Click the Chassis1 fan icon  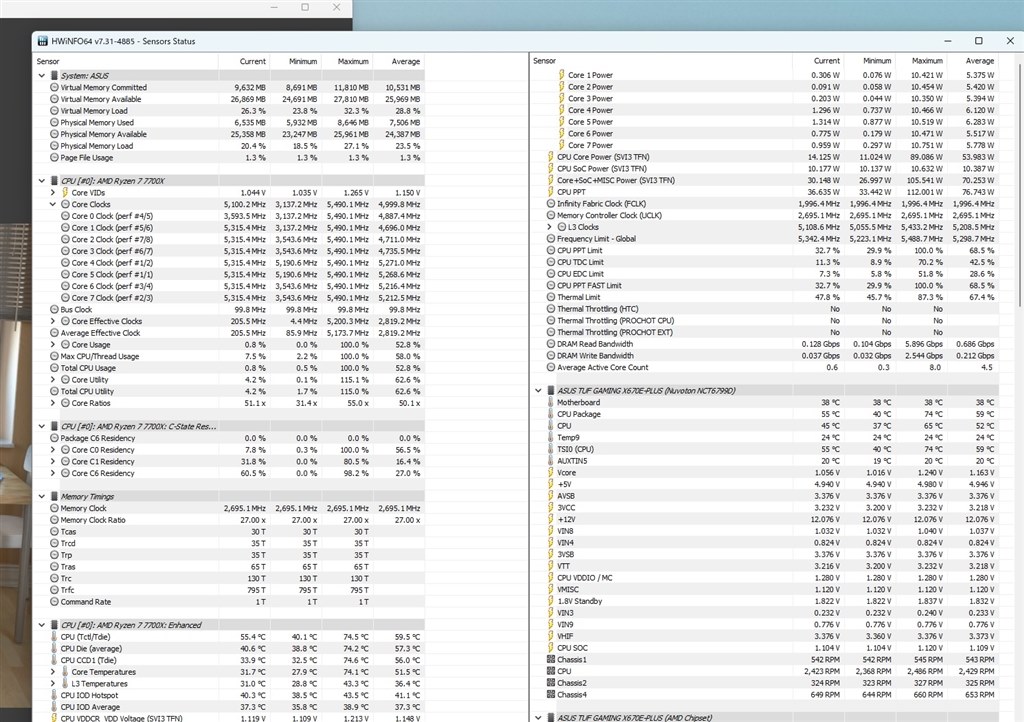[551, 660]
